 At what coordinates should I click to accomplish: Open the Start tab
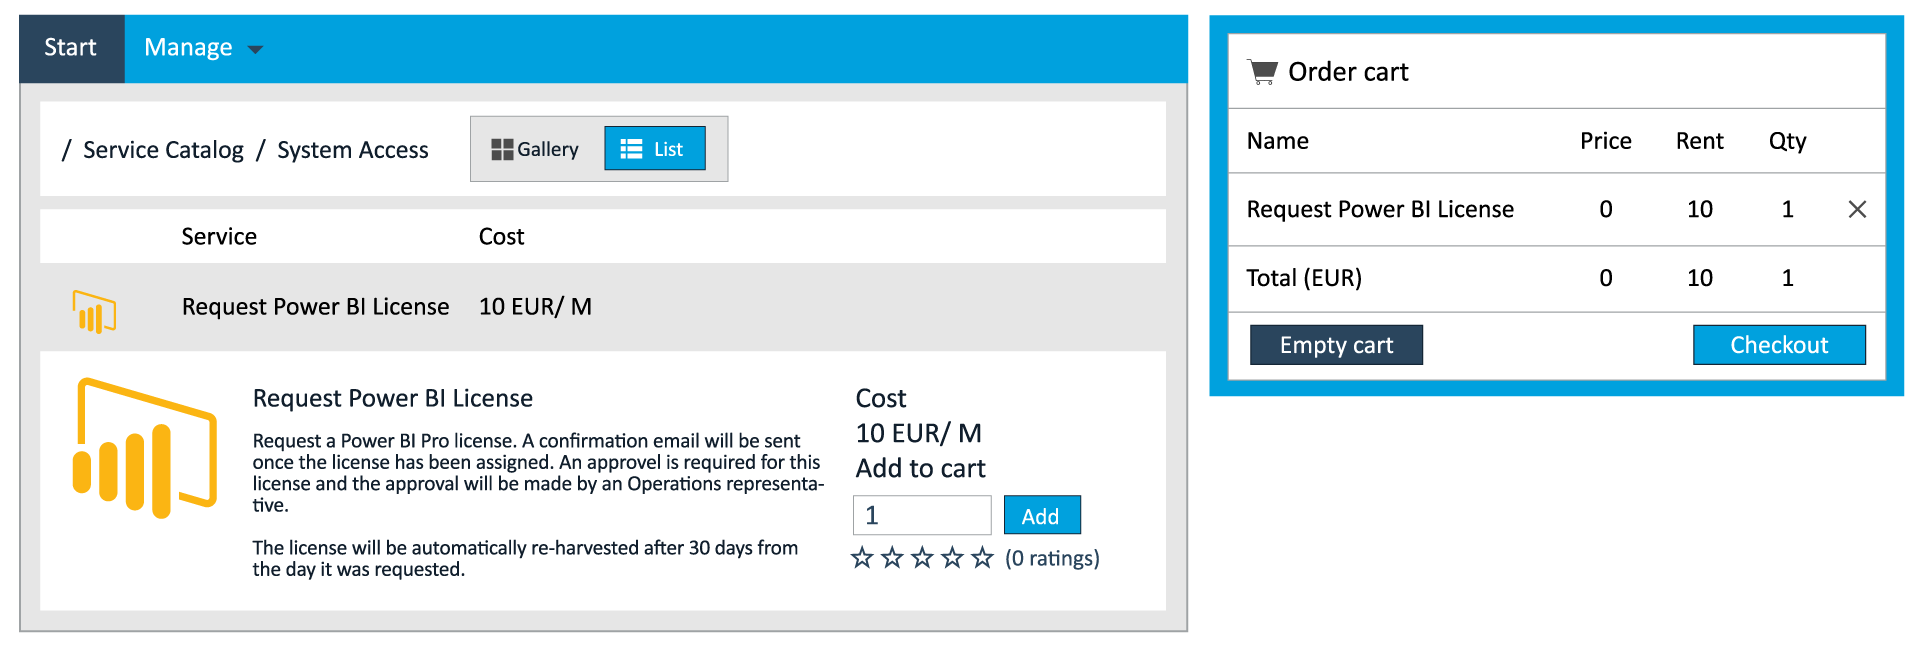pyautogui.click(x=70, y=48)
